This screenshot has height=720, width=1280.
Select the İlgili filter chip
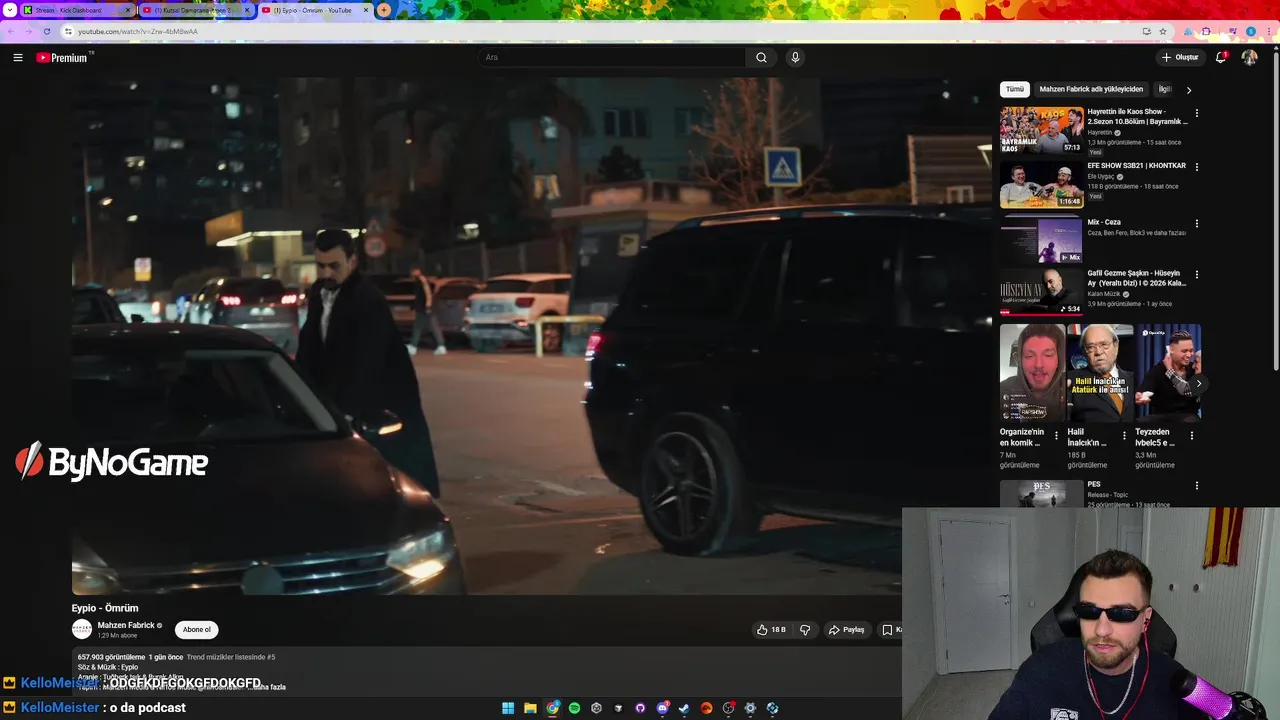1165,89
